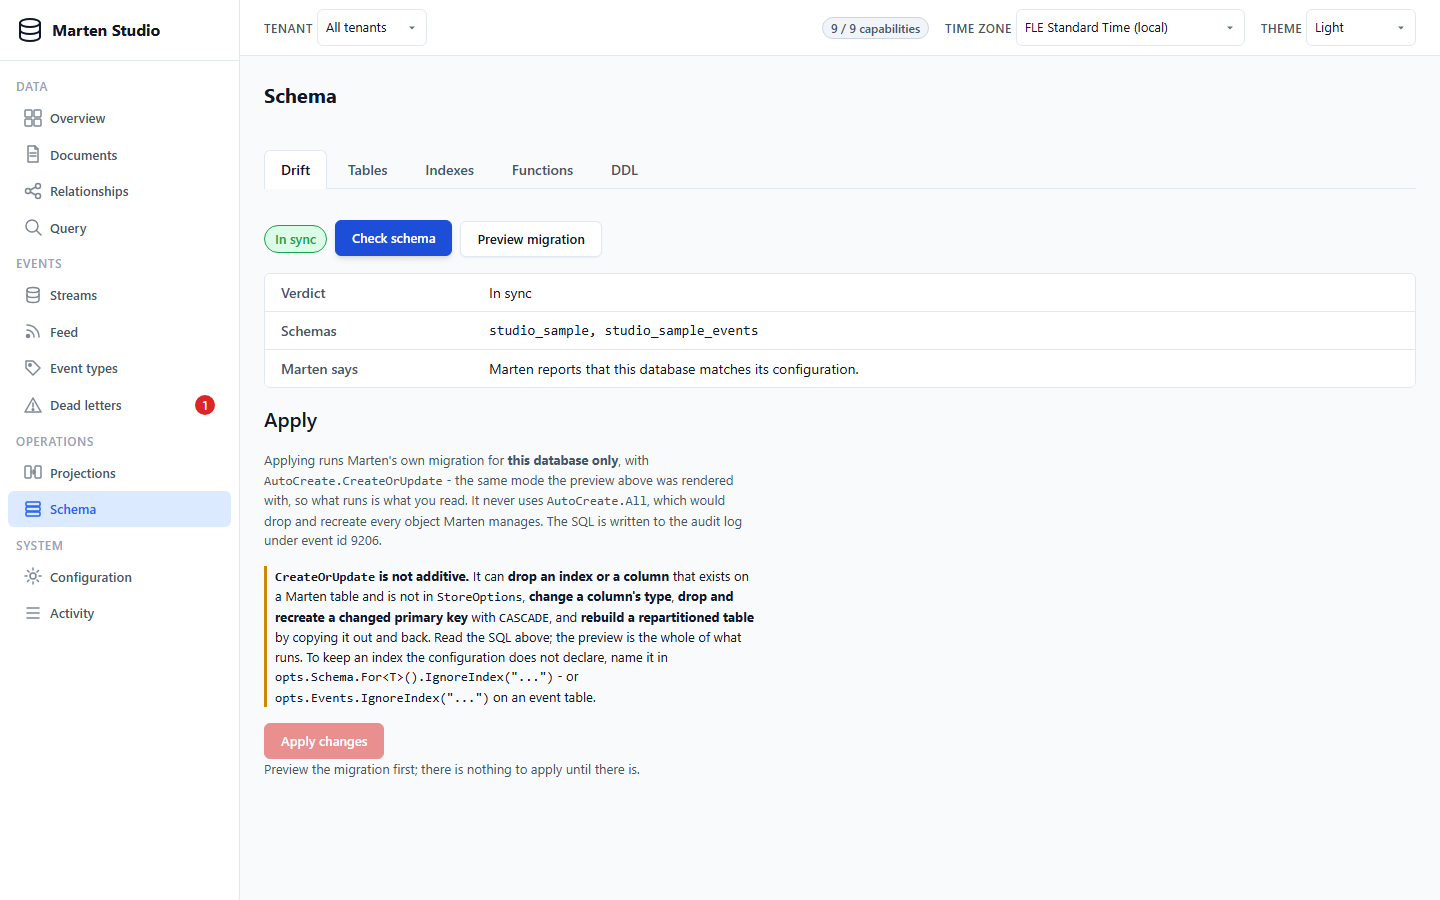Open the Time Zone dropdown

(1130, 28)
